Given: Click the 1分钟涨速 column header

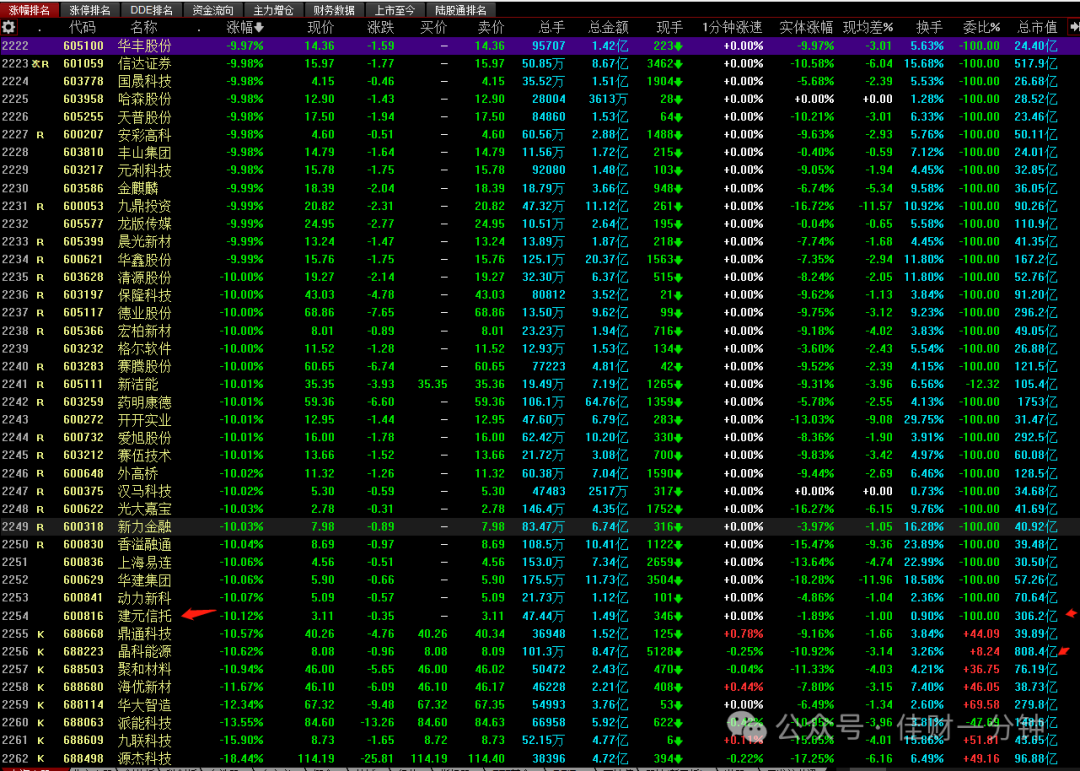Looking at the screenshot, I should tap(732, 28).
